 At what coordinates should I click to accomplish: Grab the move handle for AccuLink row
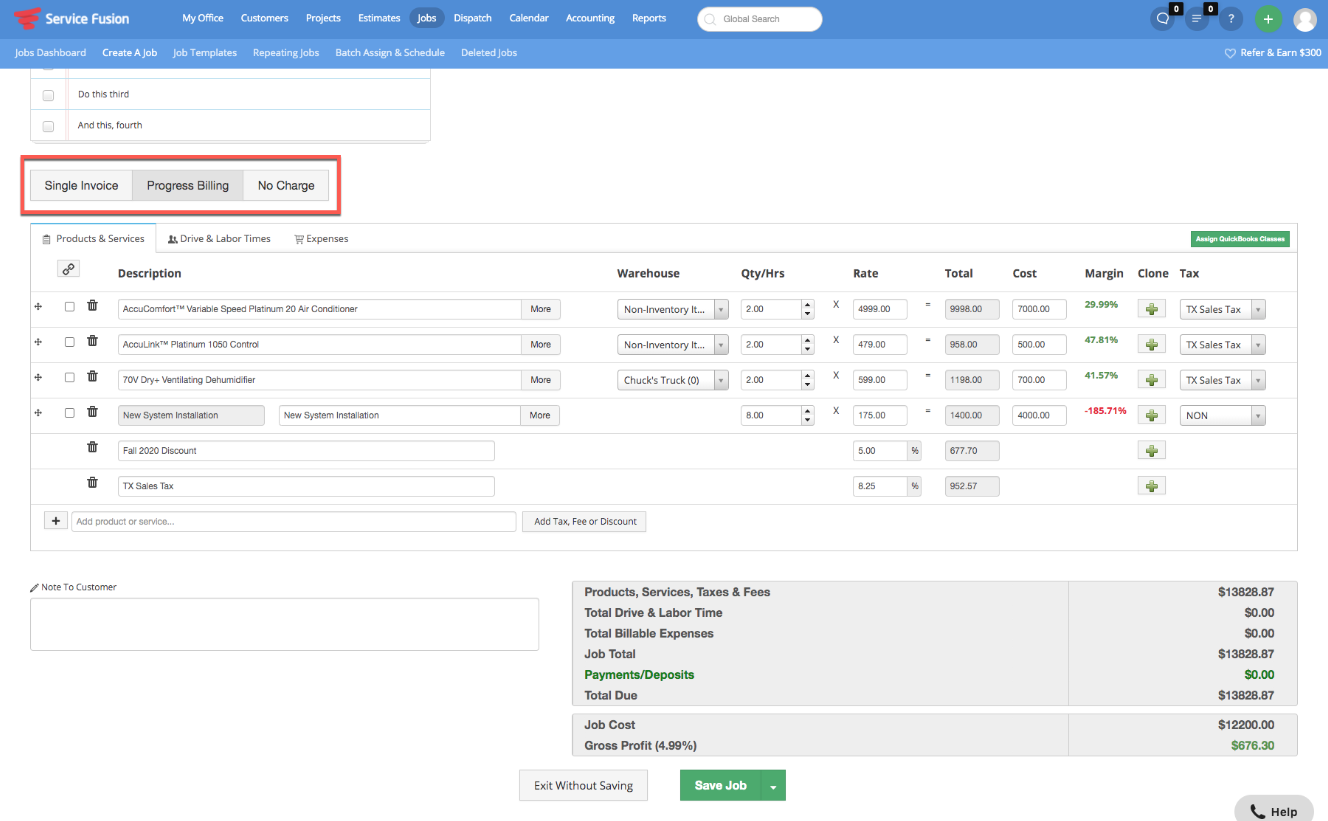[38, 342]
